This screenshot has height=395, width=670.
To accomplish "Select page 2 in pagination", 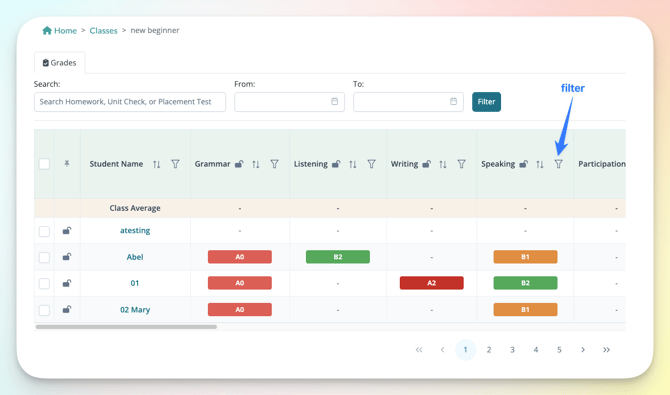I will point(489,350).
